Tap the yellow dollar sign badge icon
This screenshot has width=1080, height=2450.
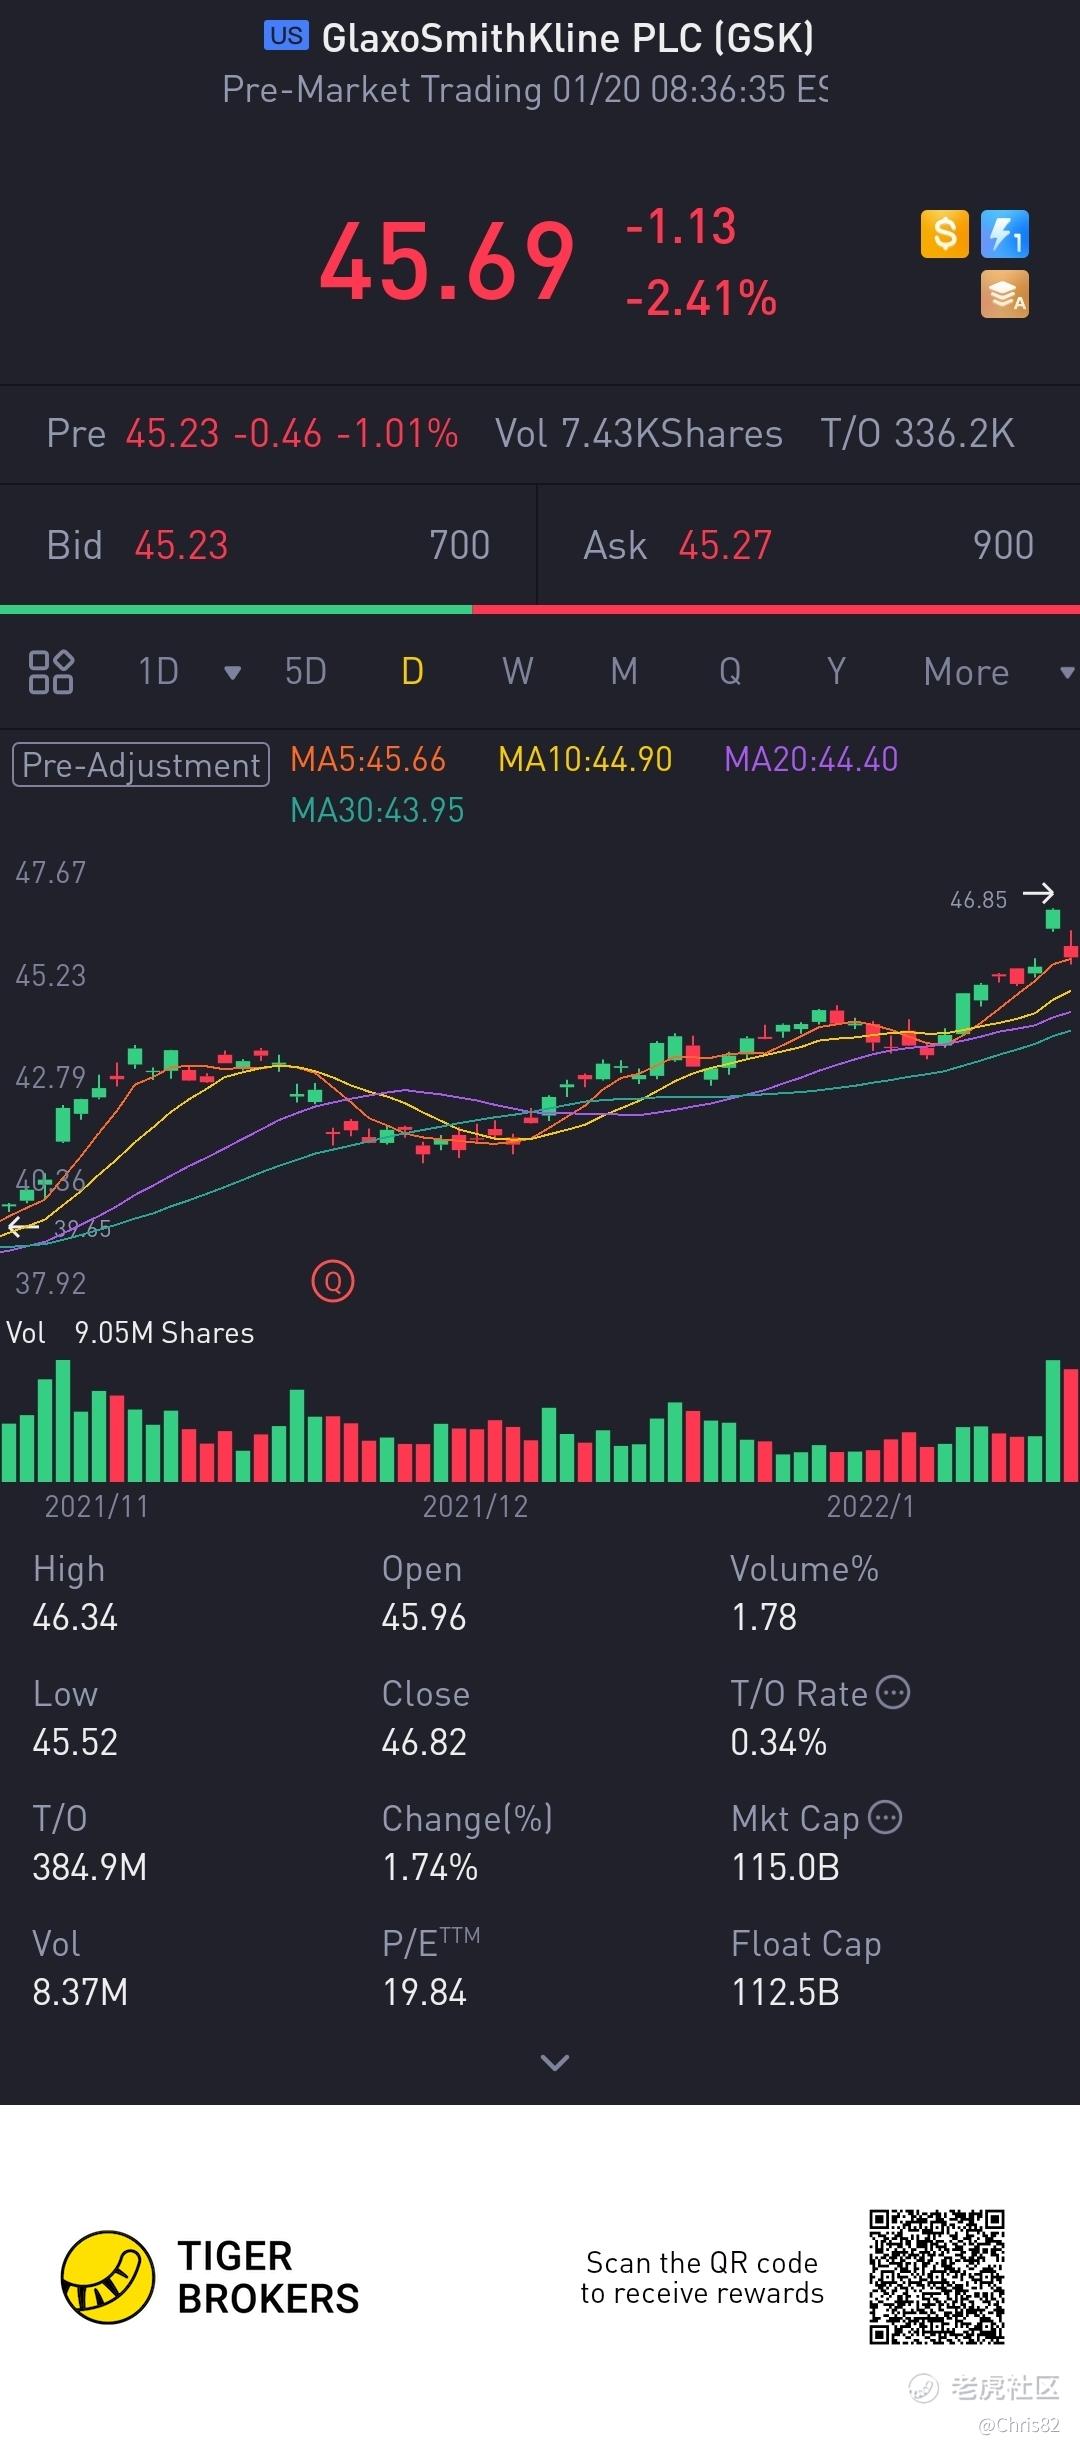[x=945, y=235]
